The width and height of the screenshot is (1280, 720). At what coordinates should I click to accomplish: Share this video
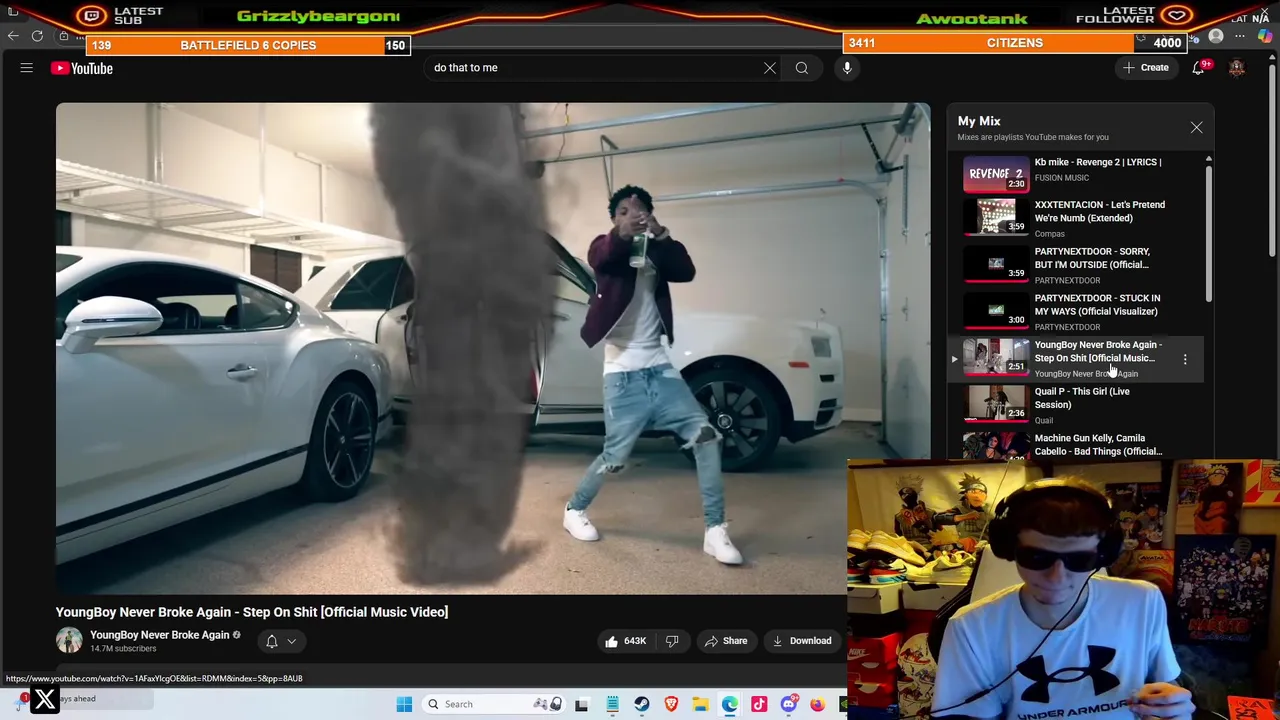point(725,641)
